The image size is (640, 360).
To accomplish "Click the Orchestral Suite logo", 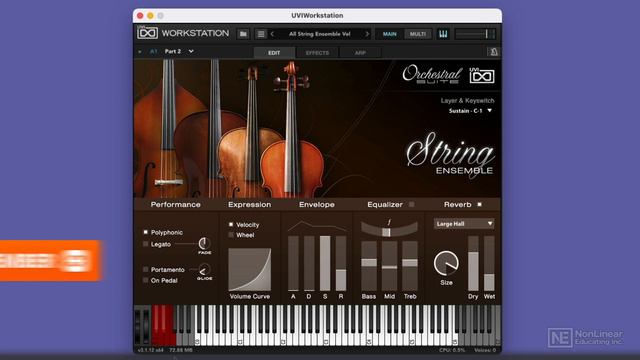I will (432, 75).
